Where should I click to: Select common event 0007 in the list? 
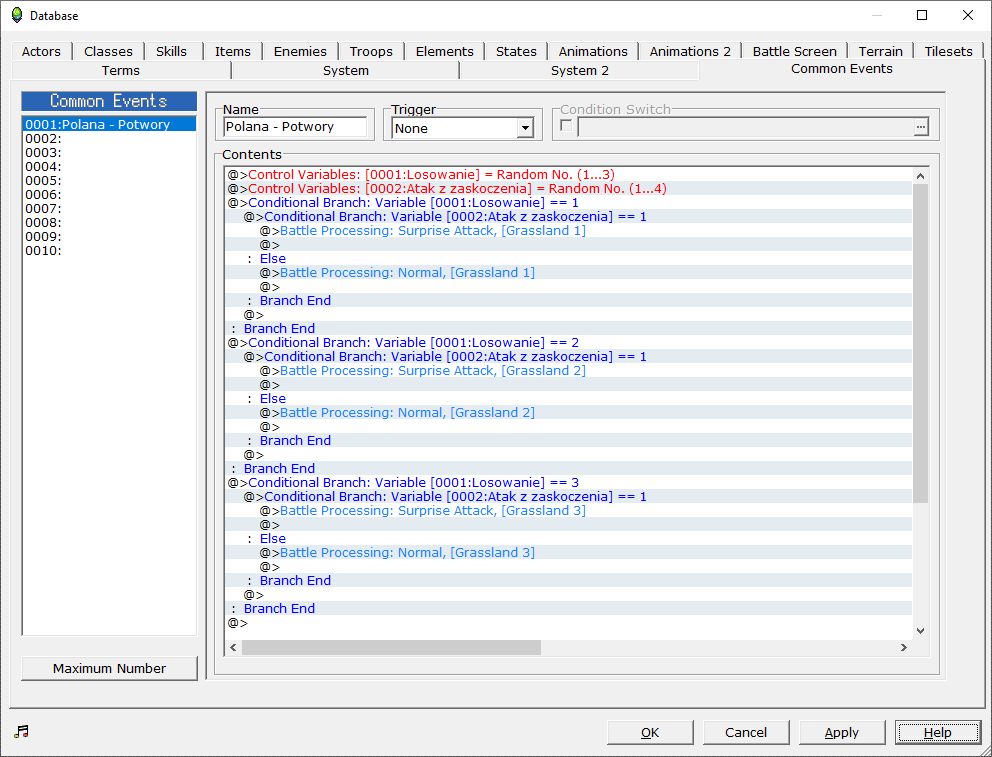(x=109, y=209)
